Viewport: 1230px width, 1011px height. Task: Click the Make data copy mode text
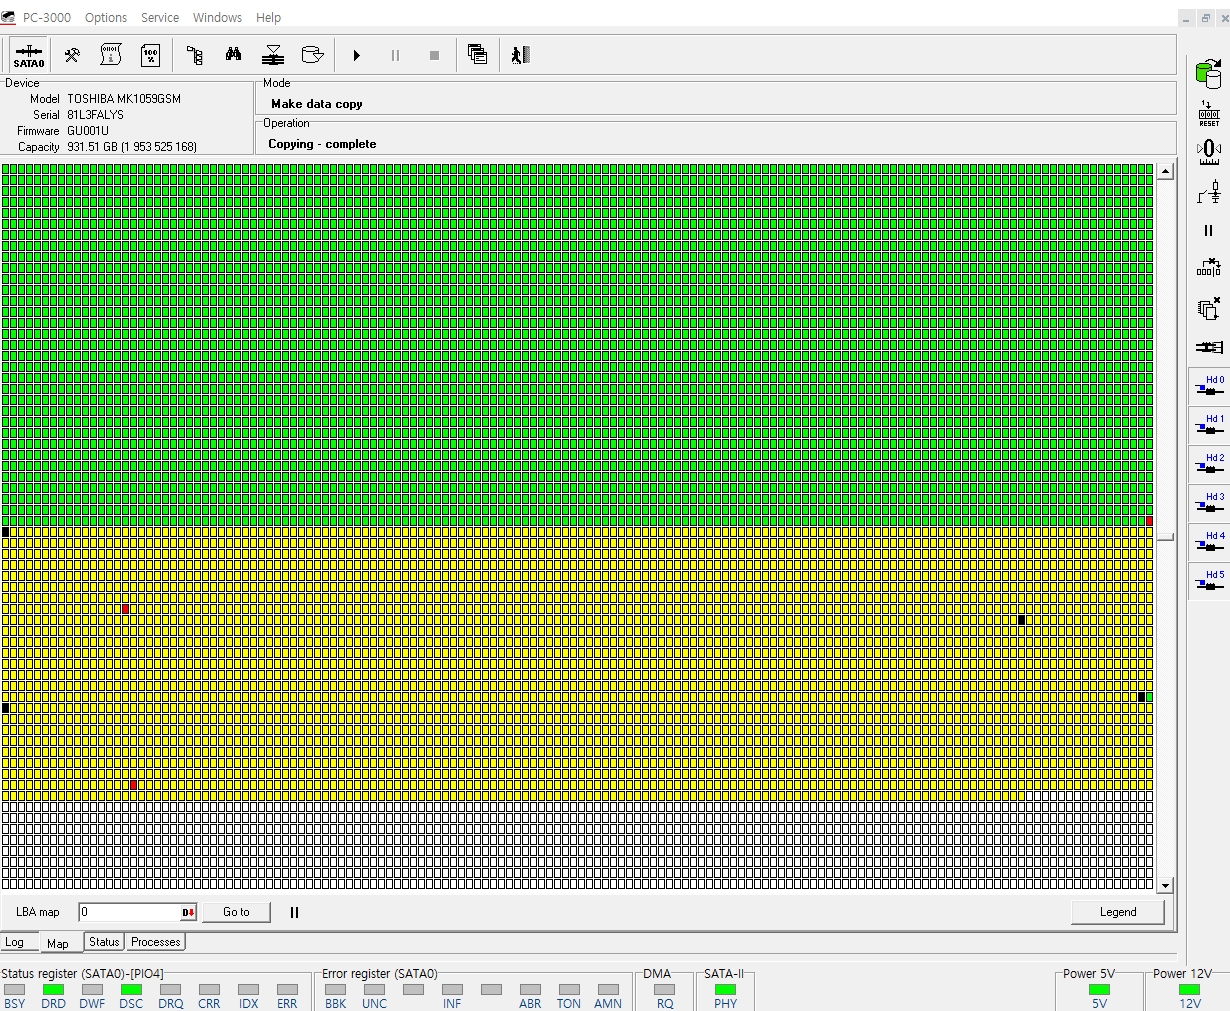tap(316, 104)
